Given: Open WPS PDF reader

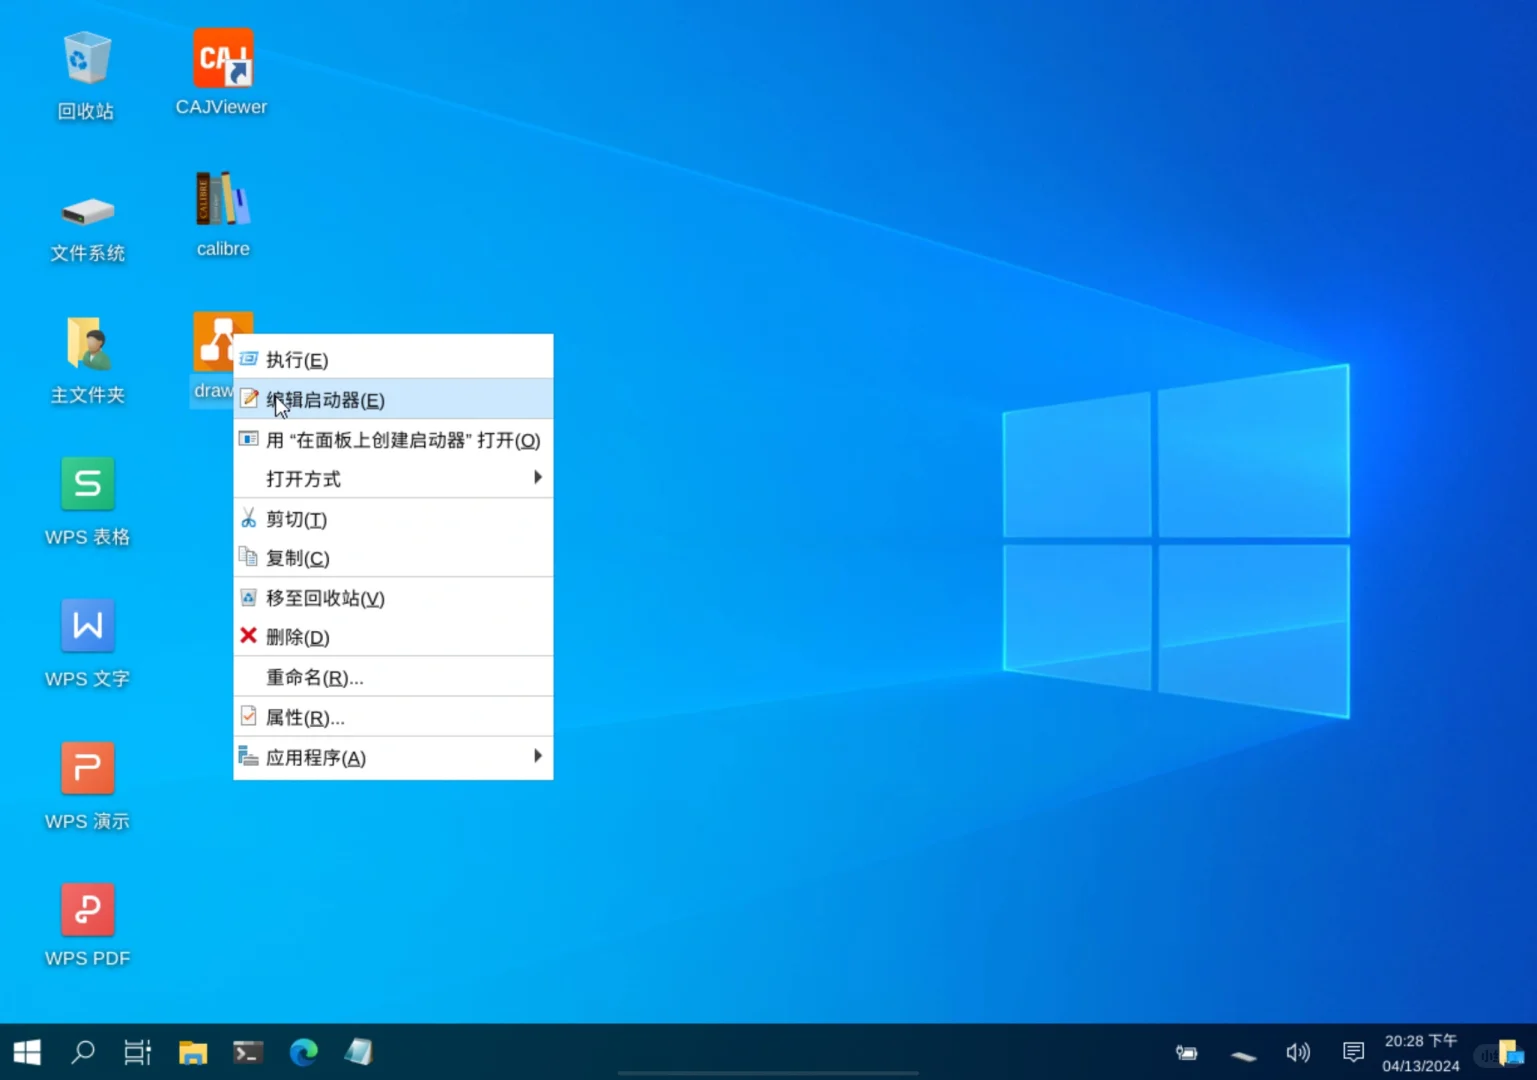Looking at the screenshot, I should [x=87, y=909].
